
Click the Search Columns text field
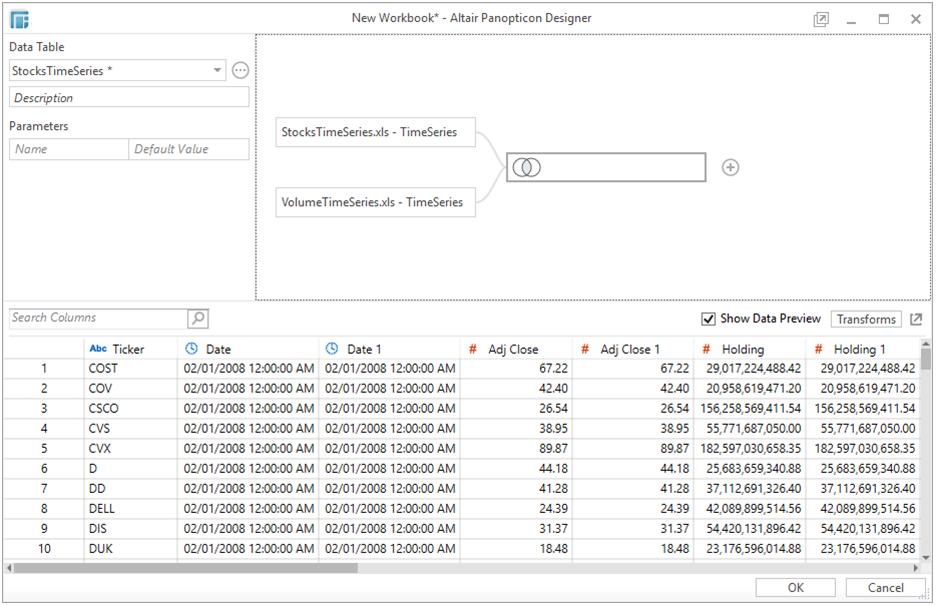pos(98,318)
